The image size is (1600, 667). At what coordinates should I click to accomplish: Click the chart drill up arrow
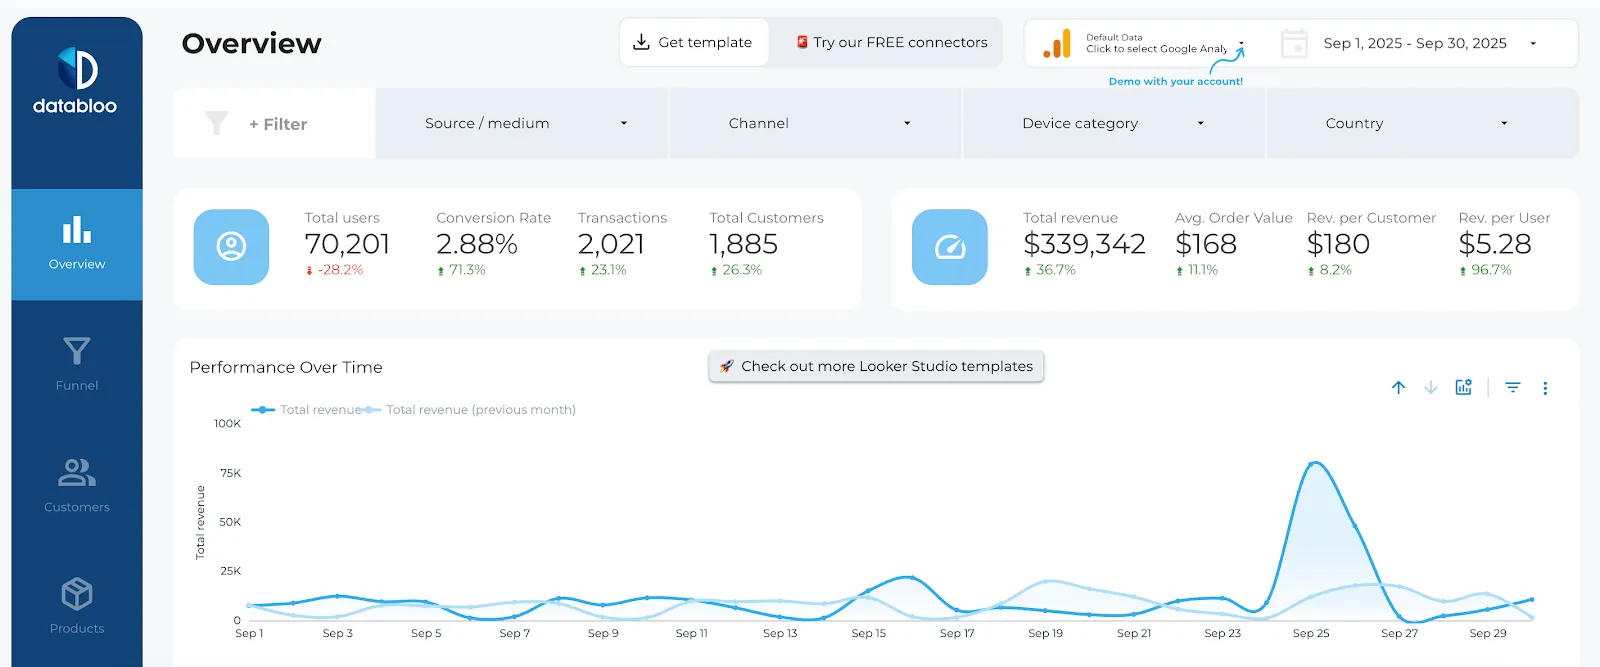coord(1398,388)
